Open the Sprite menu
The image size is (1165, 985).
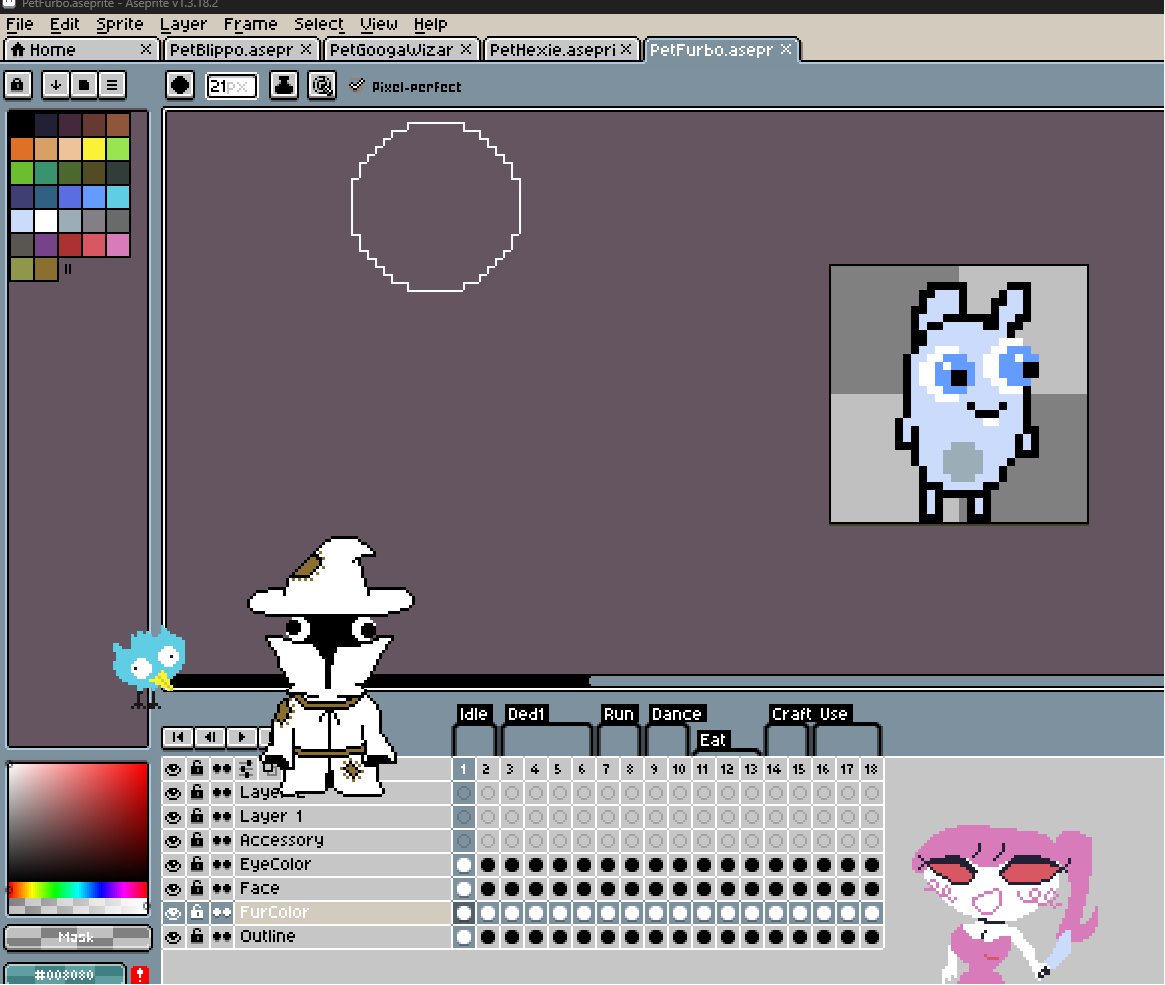(x=120, y=25)
